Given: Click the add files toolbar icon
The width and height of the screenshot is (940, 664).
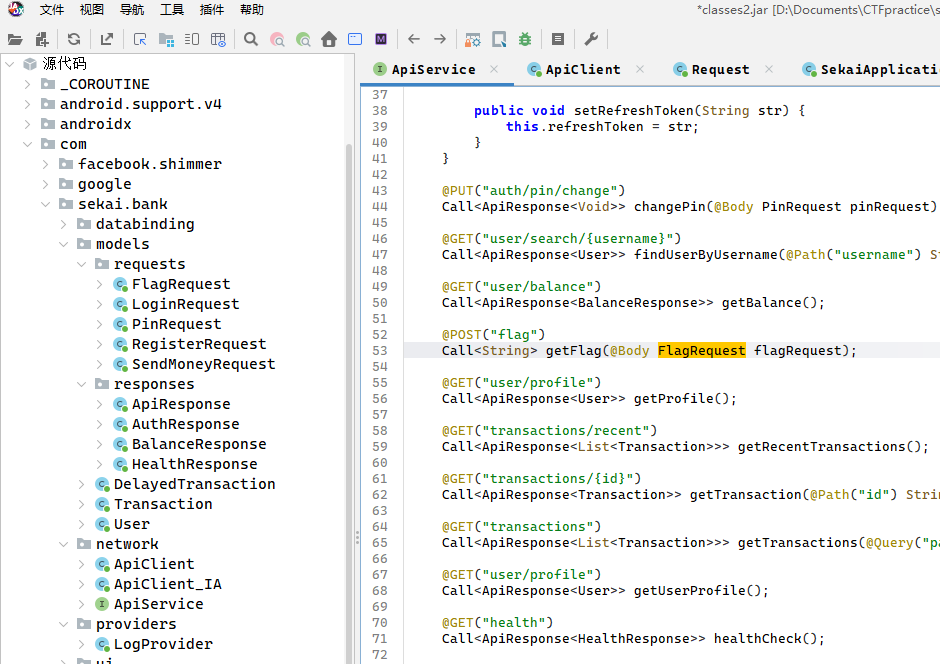Looking at the screenshot, I should tap(42, 40).
